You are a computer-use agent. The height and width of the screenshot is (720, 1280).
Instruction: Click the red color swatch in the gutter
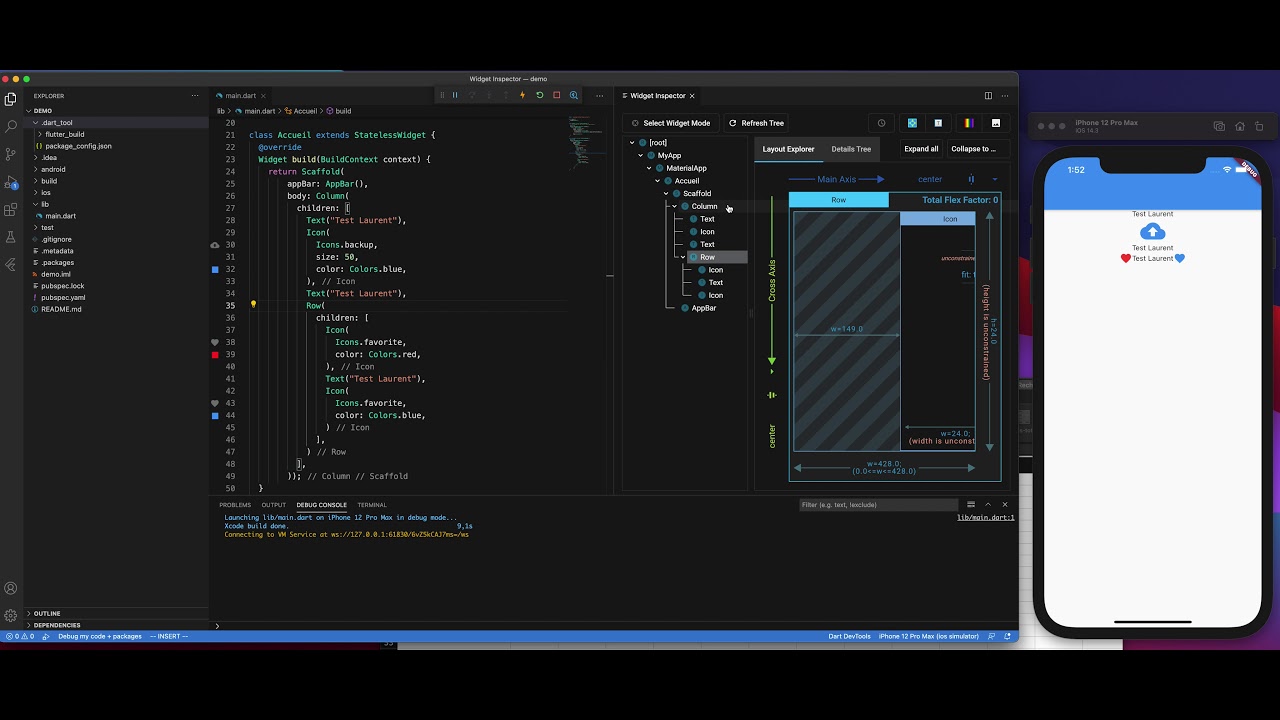[215, 355]
